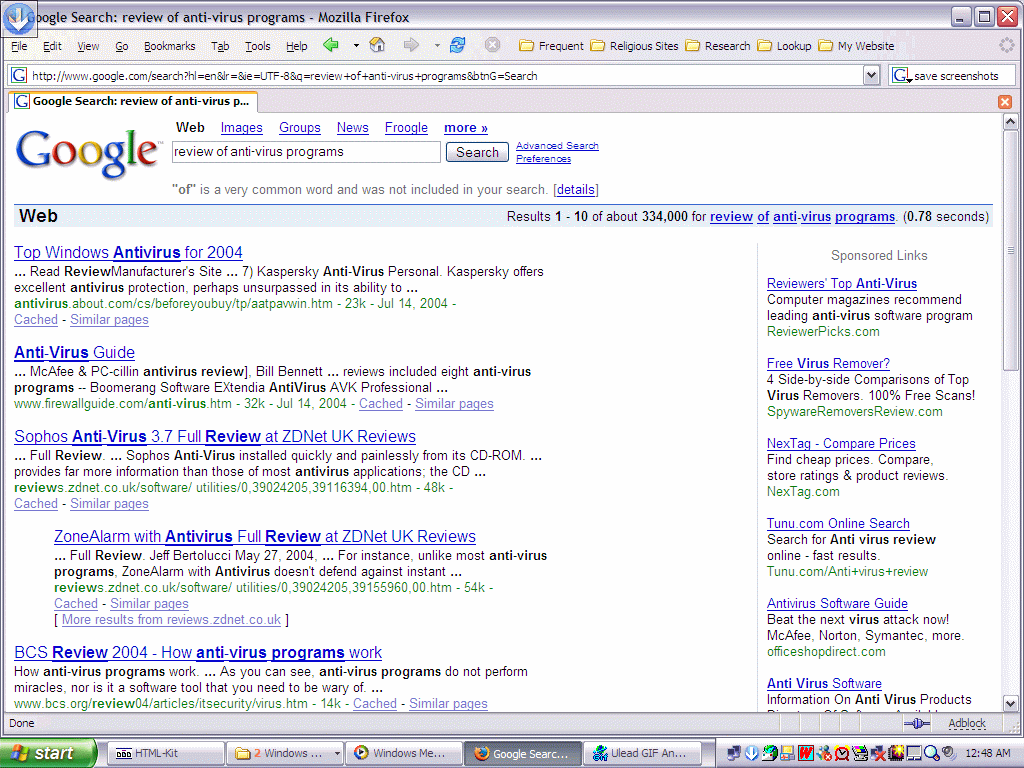Open 'Reviewers' Top Anti-Virus' sponsored link
Viewport: 1024px width, 768px height.
coord(842,283)
